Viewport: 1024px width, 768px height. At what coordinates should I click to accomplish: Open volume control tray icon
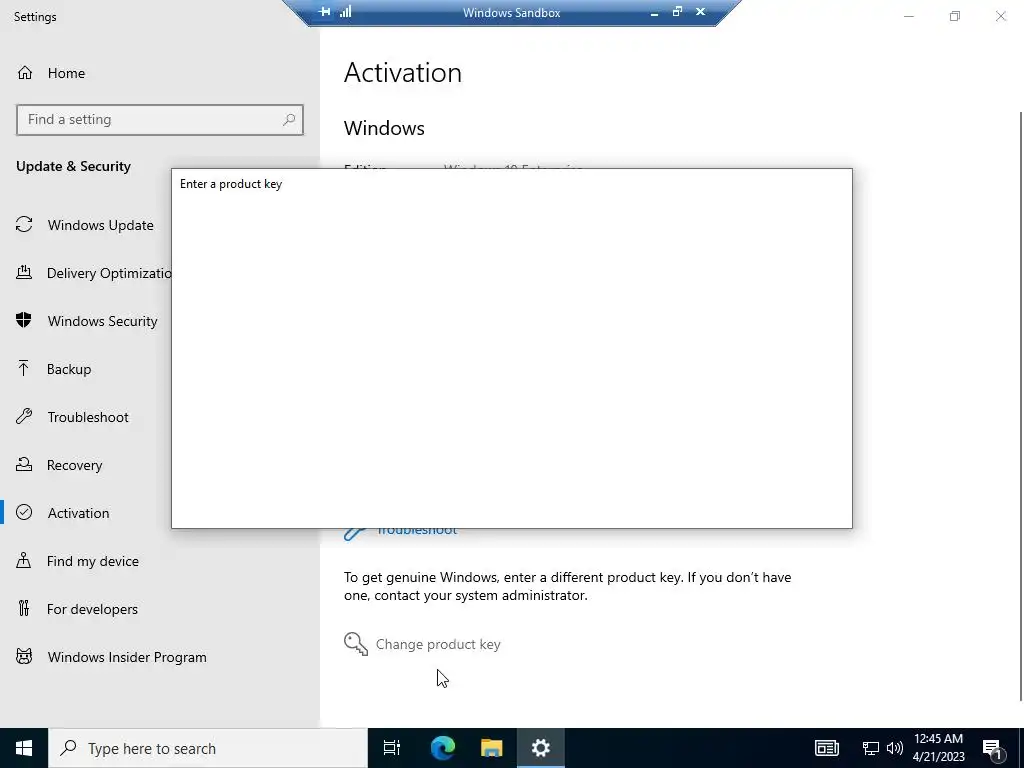tap(895, 748)
